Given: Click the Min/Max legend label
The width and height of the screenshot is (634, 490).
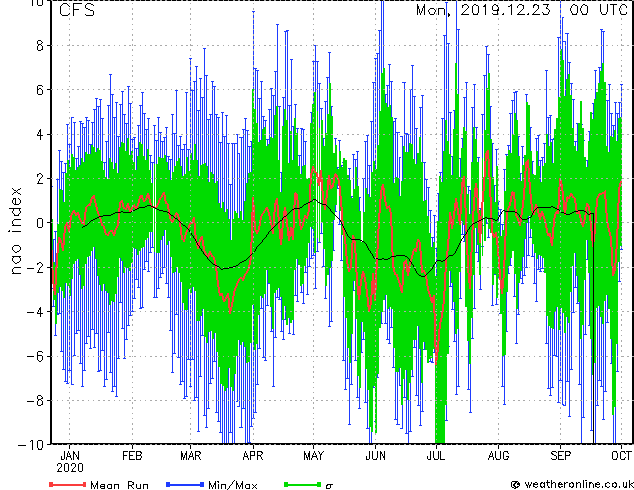Looking at the screenshot, I should pos(232,485).
